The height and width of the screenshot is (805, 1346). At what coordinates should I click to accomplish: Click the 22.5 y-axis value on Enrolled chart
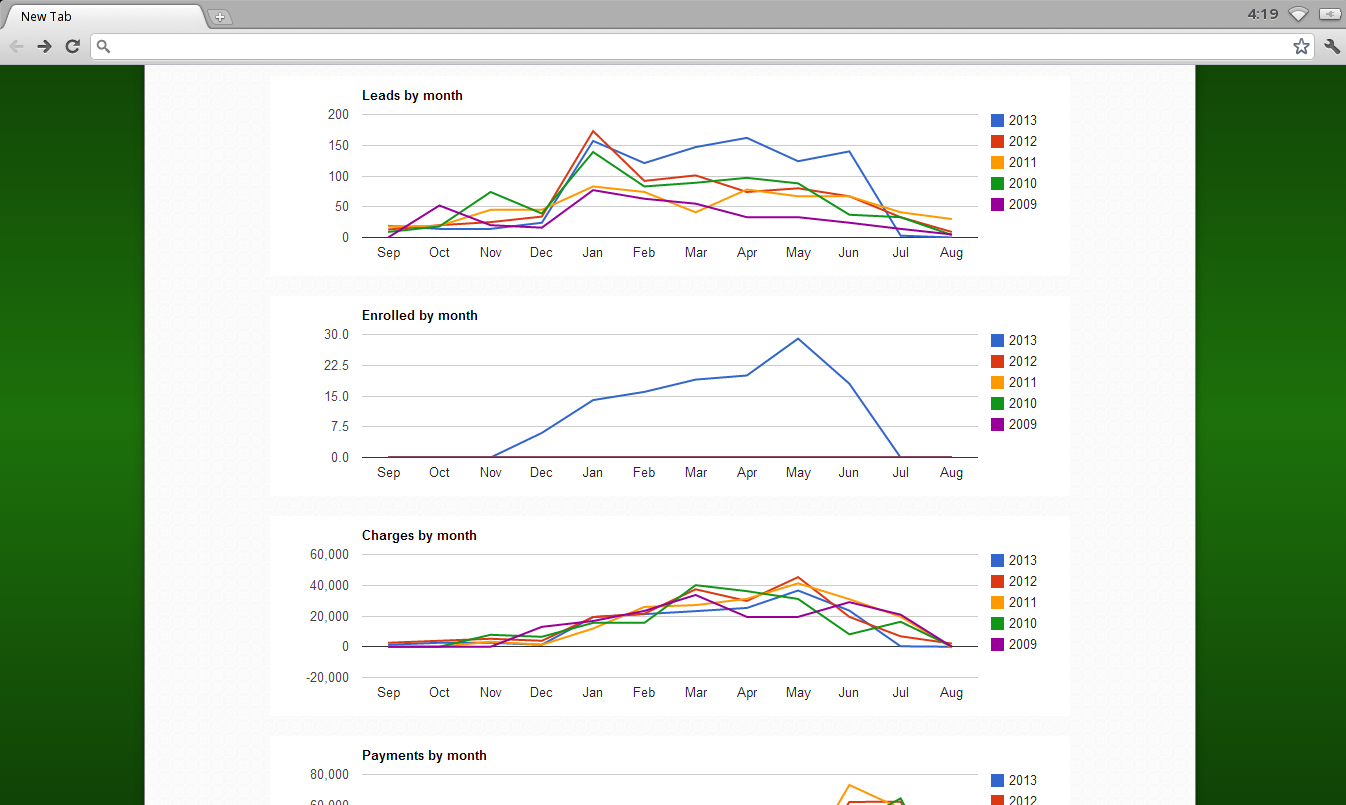[x=336, y=365]
